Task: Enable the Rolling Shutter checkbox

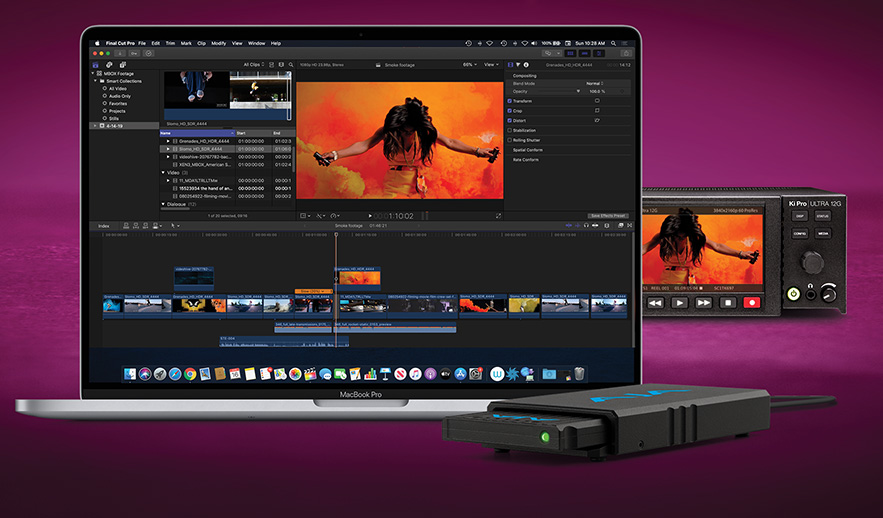Action: click(x=510, y=140)
